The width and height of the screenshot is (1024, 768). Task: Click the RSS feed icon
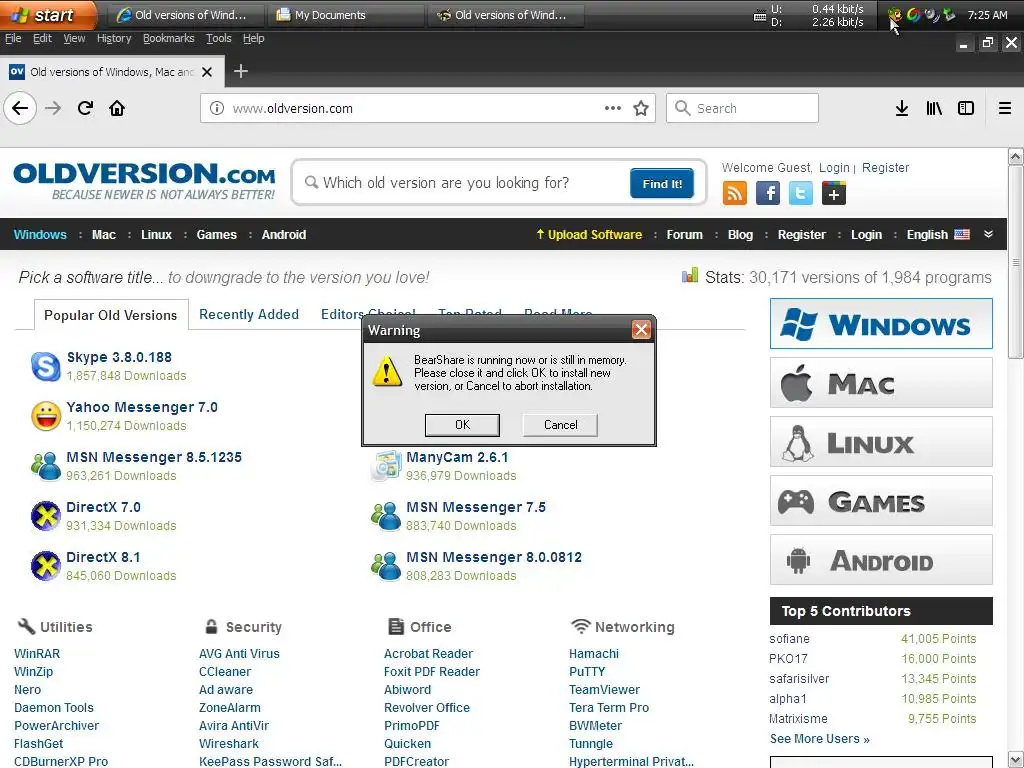pyautogui.click(x=734, y=193)
